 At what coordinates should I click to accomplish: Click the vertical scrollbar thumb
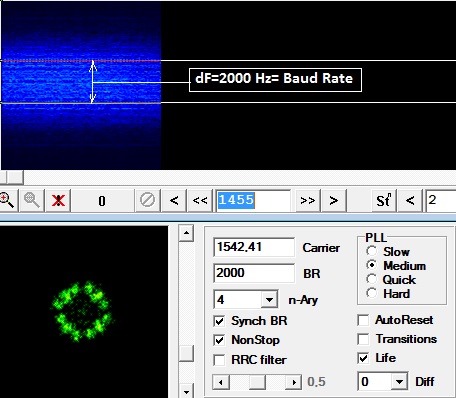pos(186,353)
